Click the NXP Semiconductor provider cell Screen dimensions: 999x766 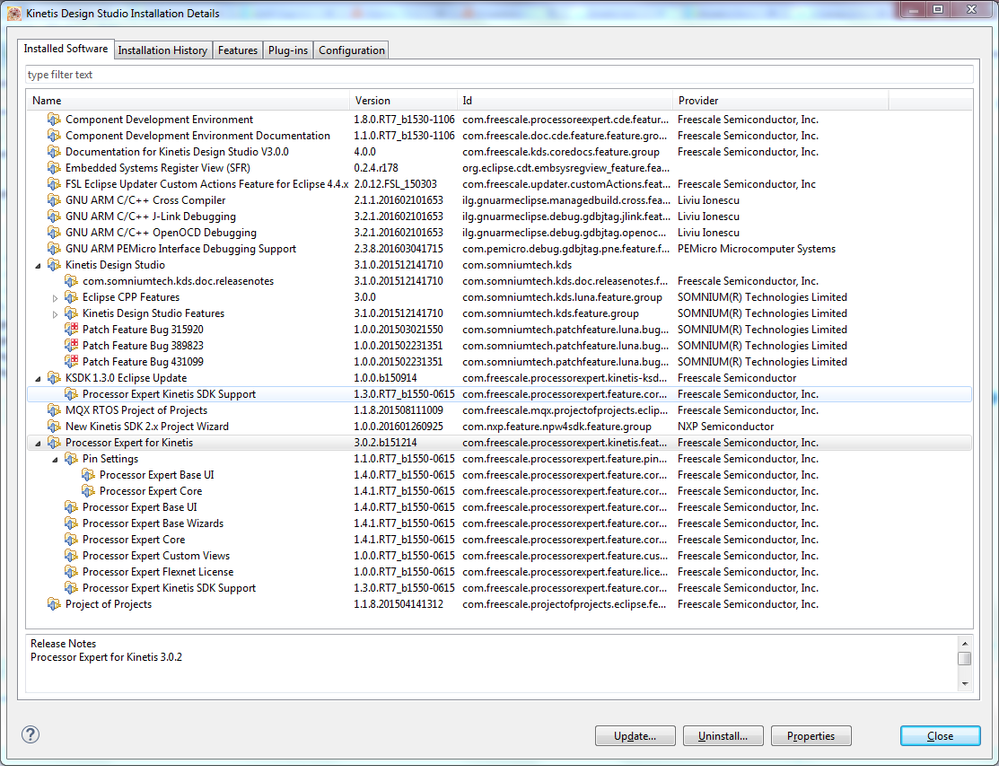coord(726,426)
